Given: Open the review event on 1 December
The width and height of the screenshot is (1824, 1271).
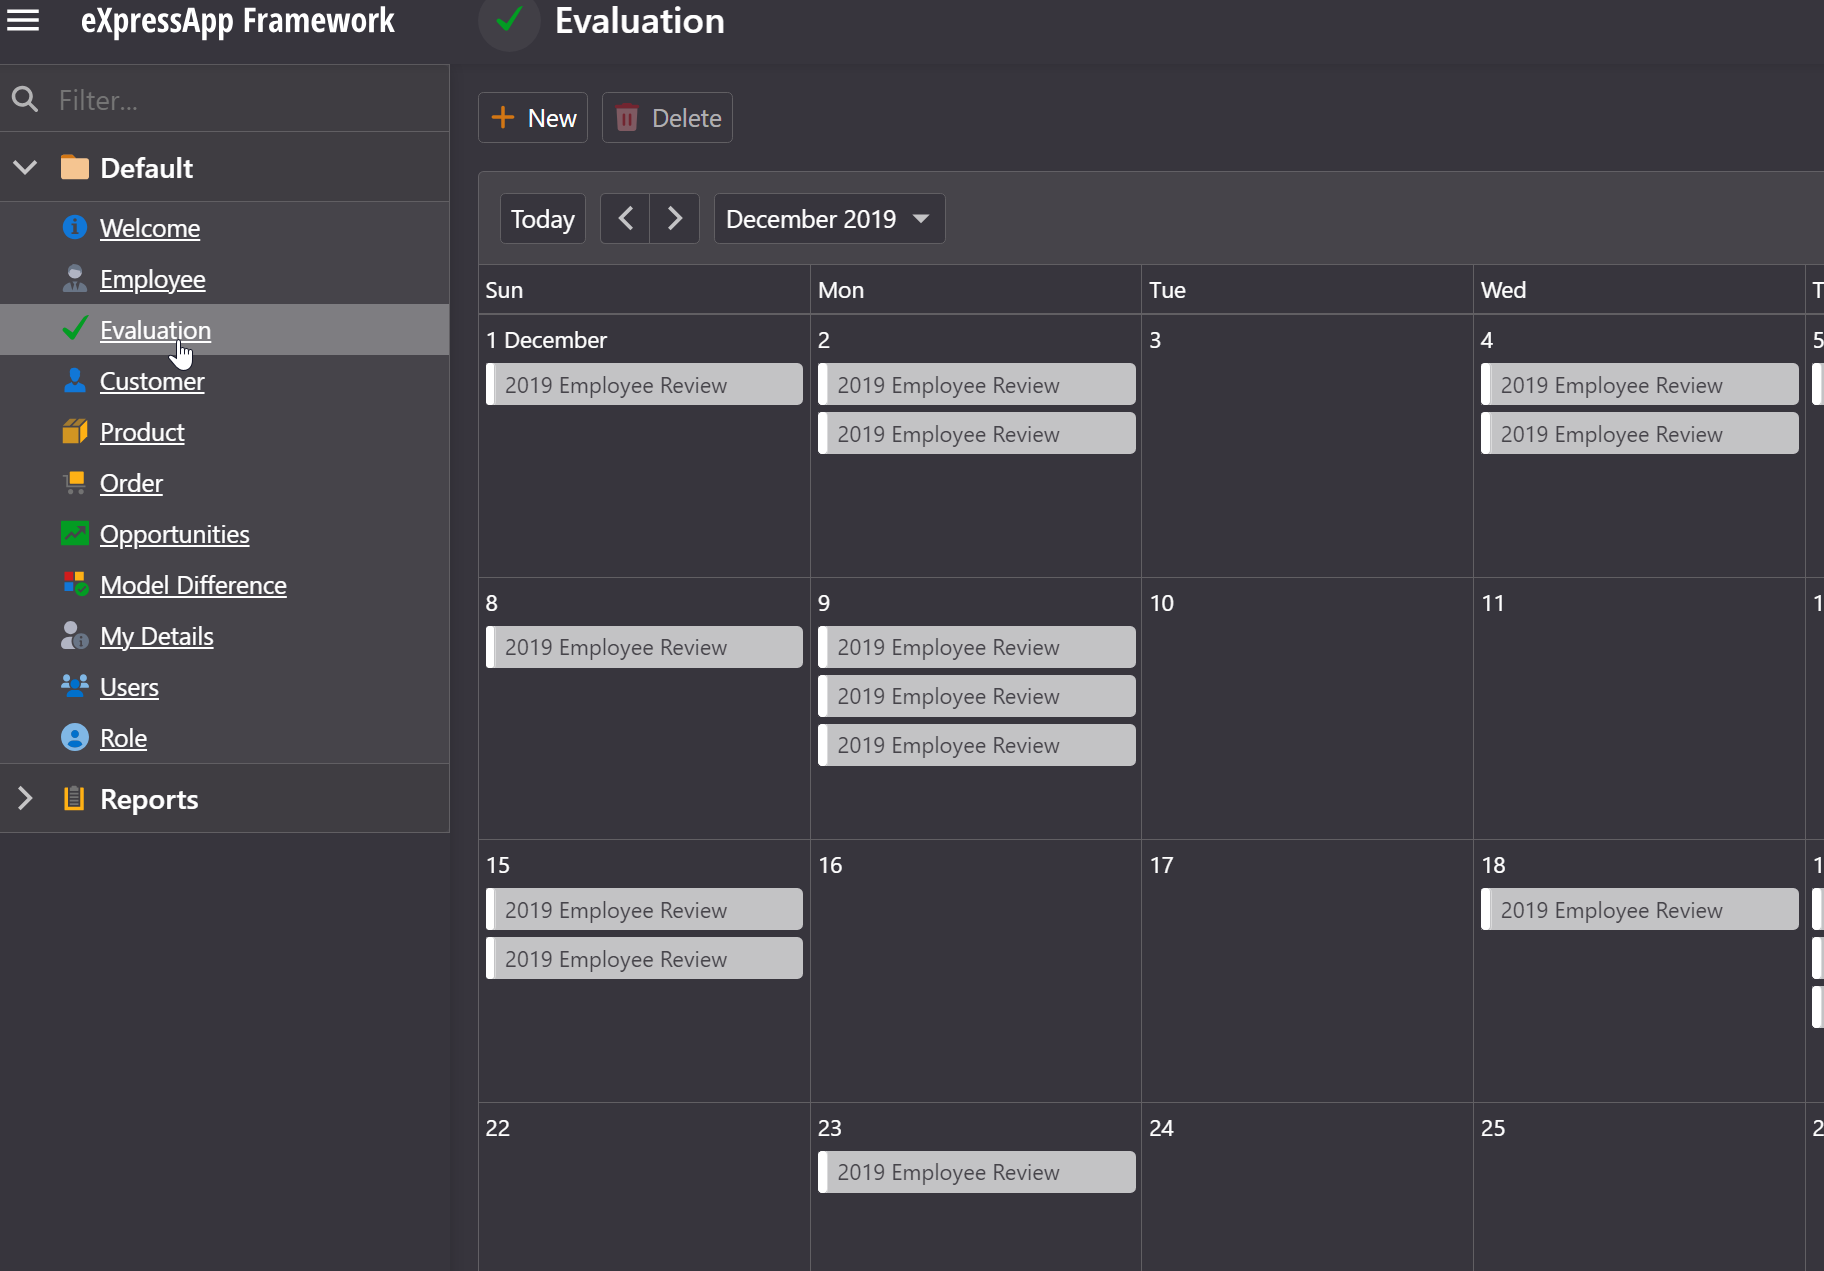Looking at the screenshot, I should [644, 385].
